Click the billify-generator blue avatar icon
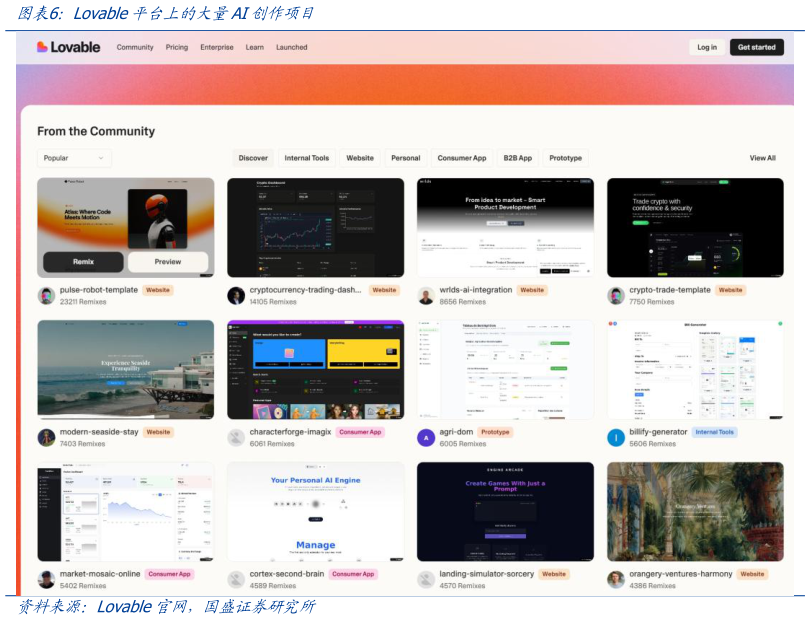 pos(616,438)
